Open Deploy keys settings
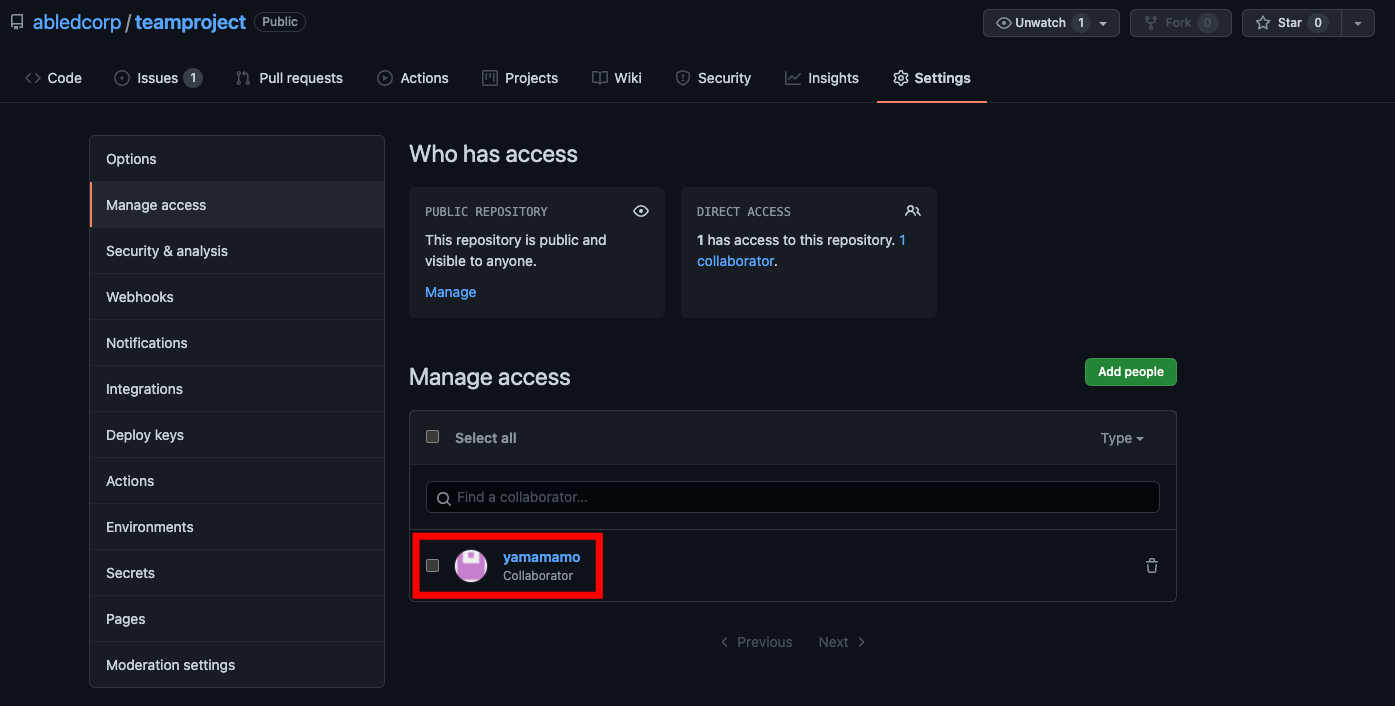 (237, 435)
